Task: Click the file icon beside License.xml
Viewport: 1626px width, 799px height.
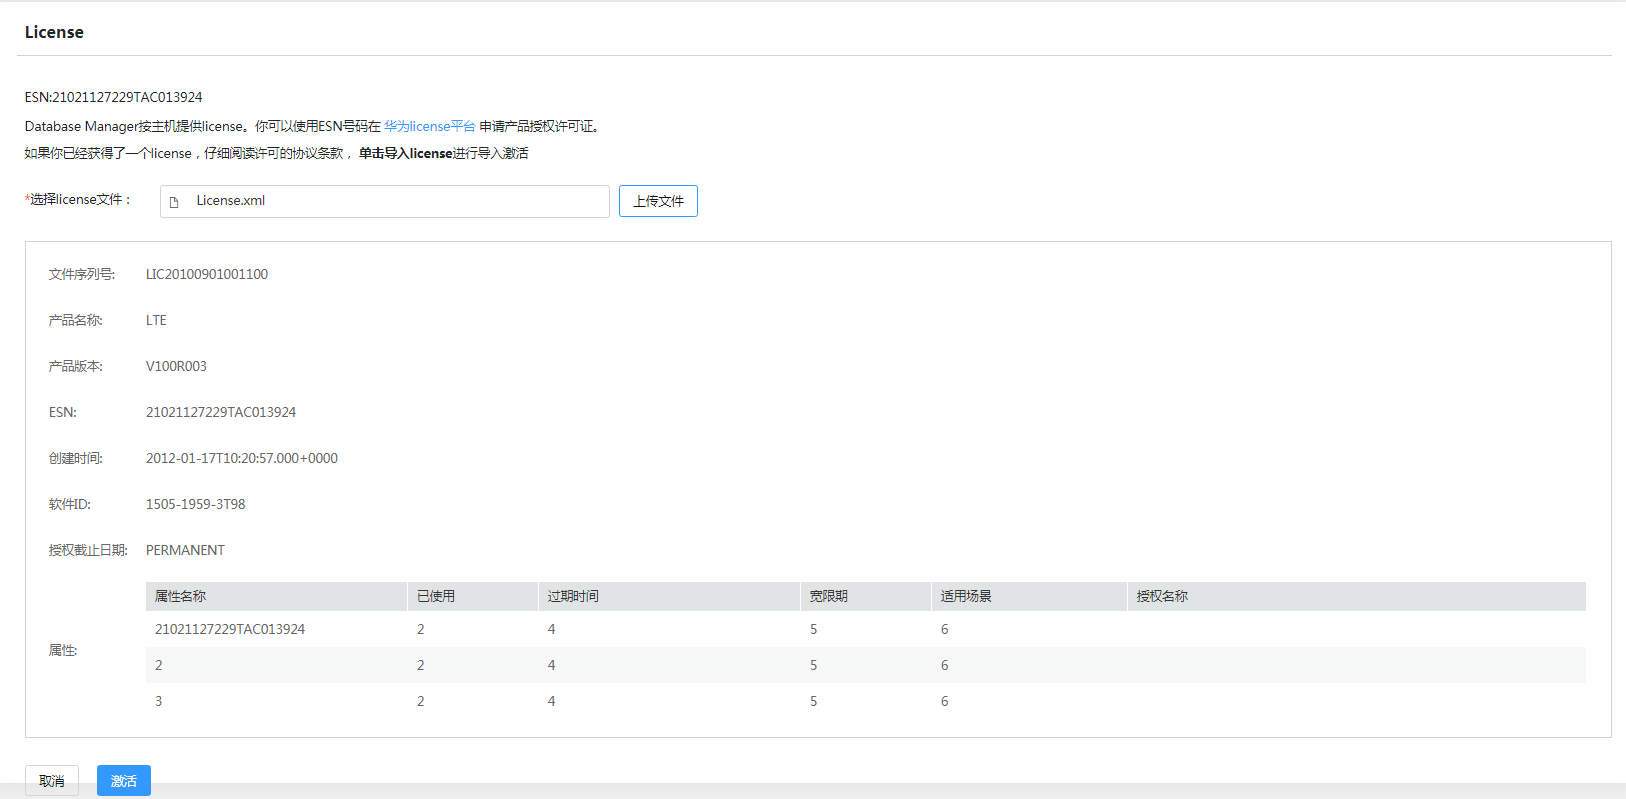Action: [x=174, y=202]
